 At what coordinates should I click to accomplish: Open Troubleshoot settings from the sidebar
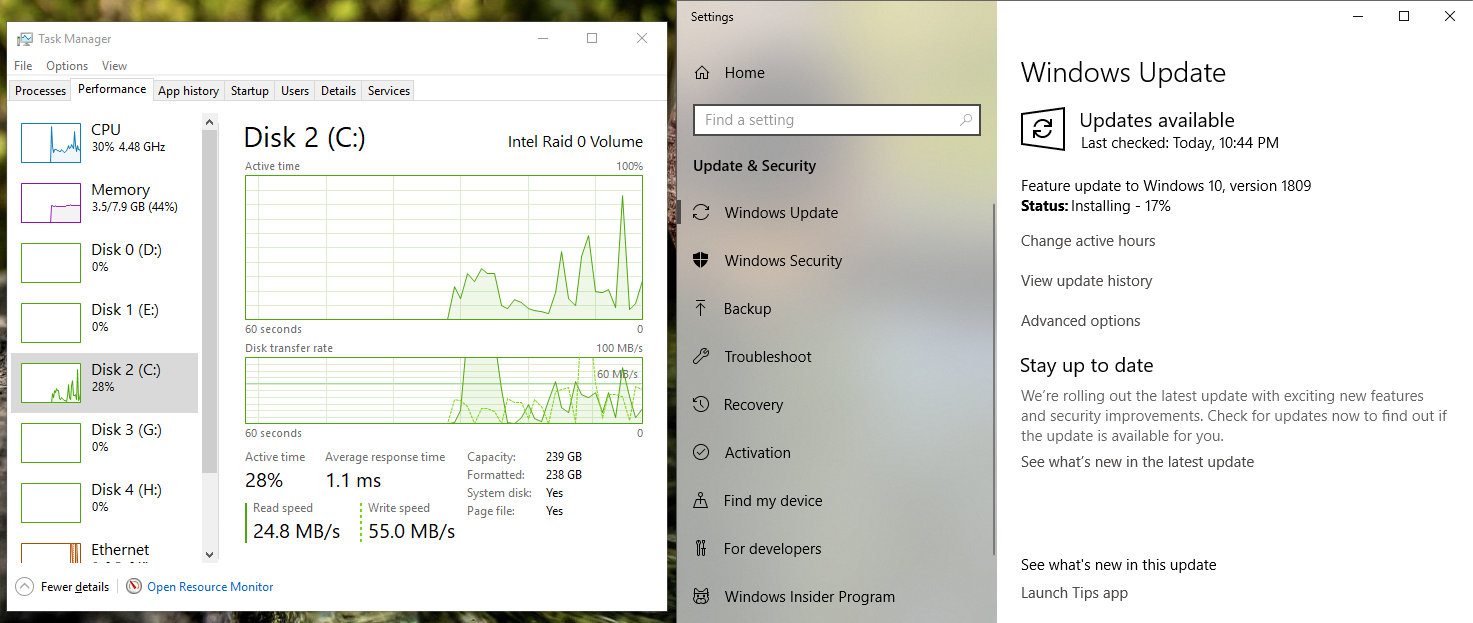(765, 356)
